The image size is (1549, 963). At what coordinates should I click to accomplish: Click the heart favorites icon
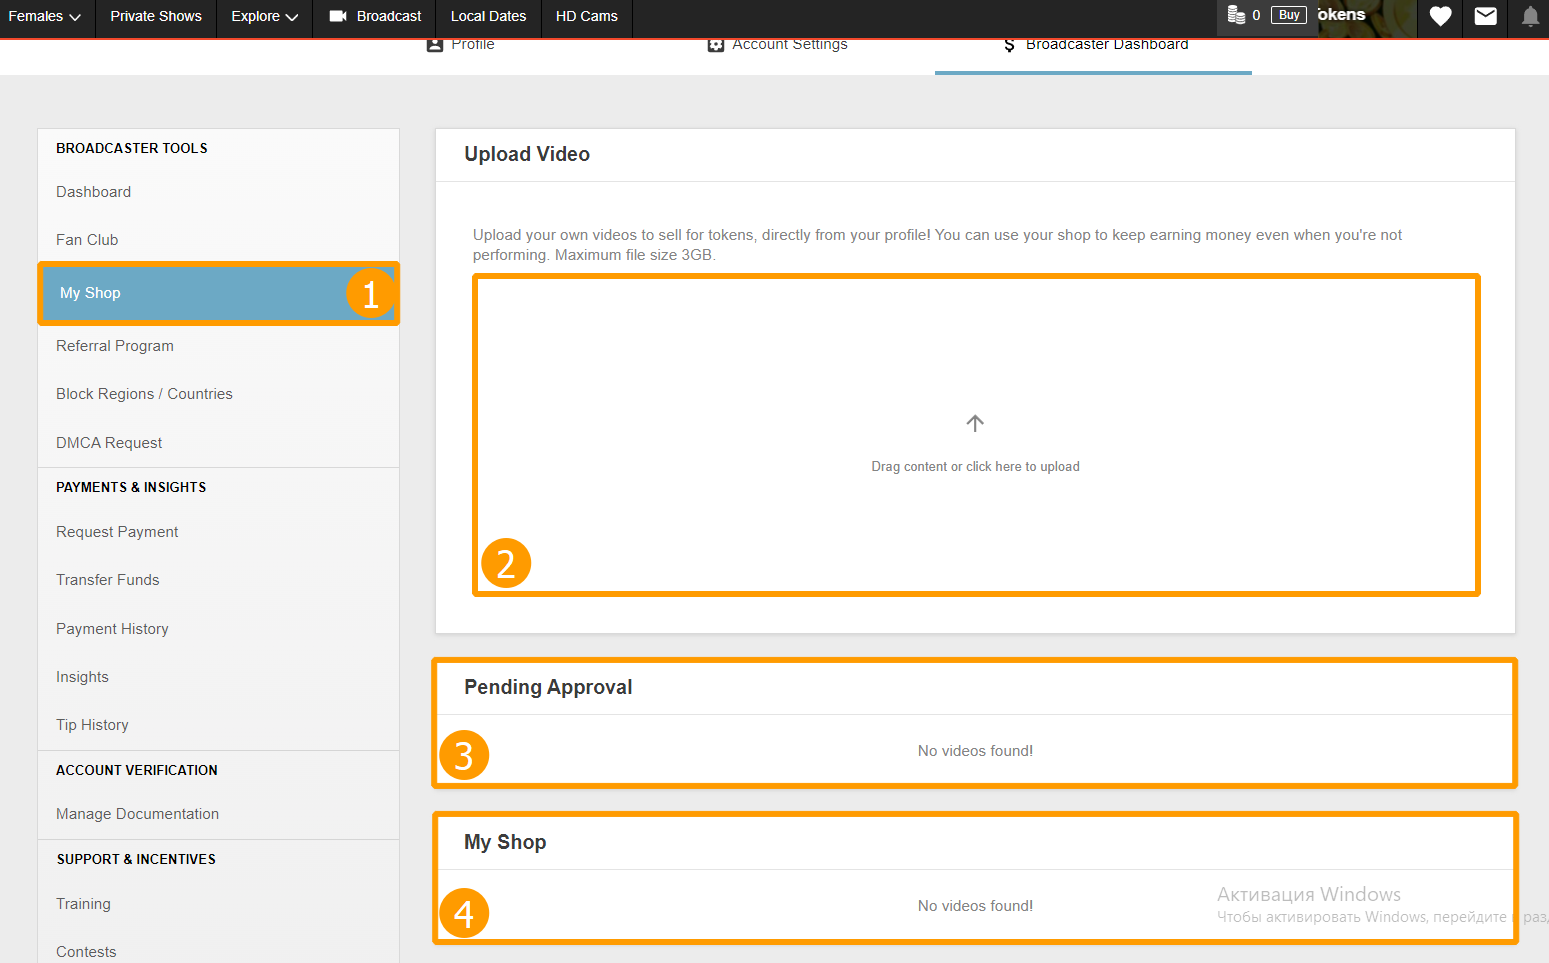1440,16
